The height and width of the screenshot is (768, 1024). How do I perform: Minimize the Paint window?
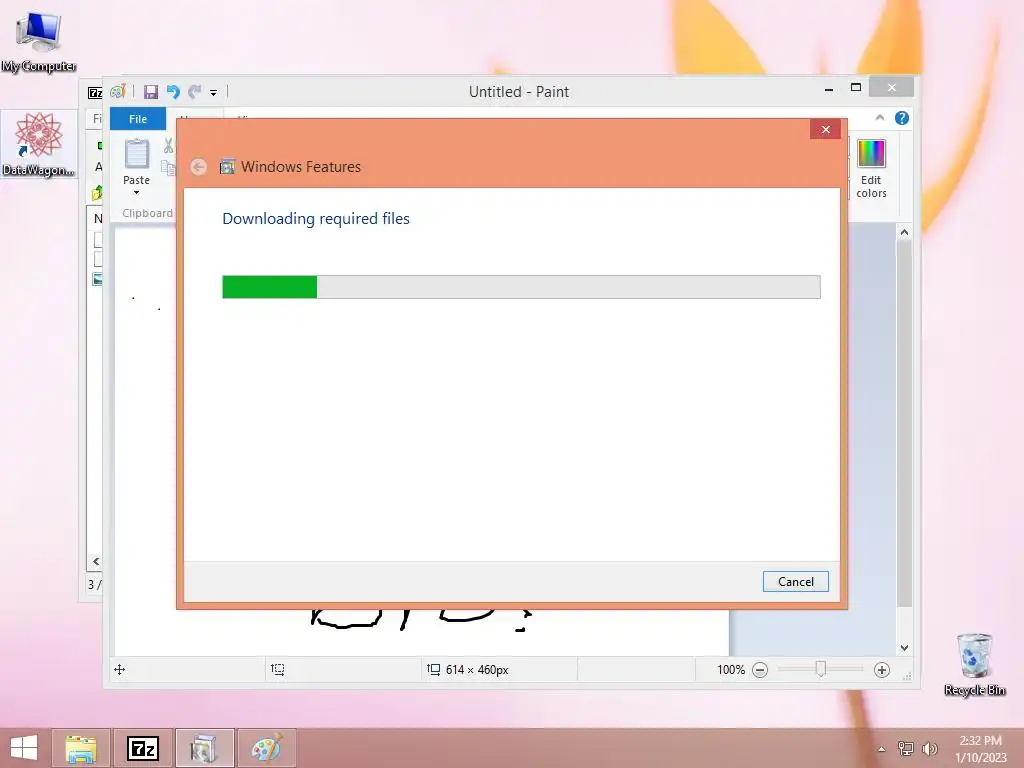[829, 89]
